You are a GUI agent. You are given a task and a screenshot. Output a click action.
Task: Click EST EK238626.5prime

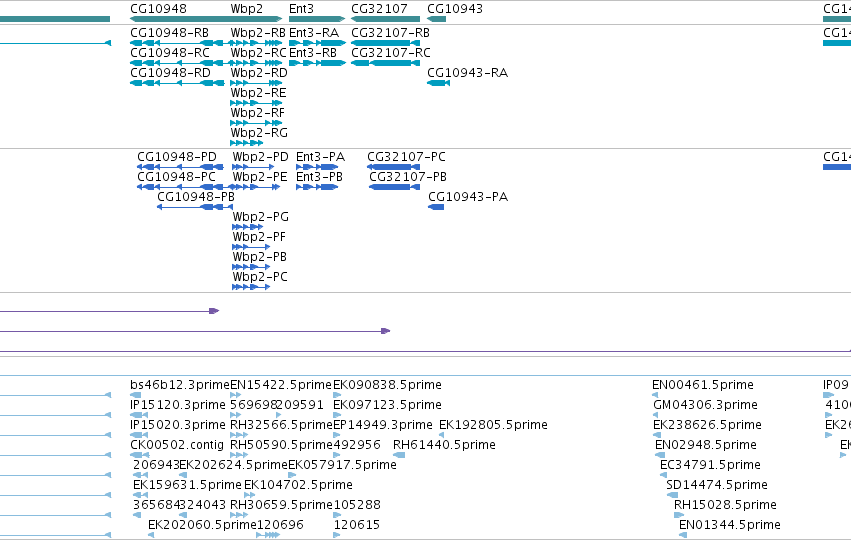(707, 425)
